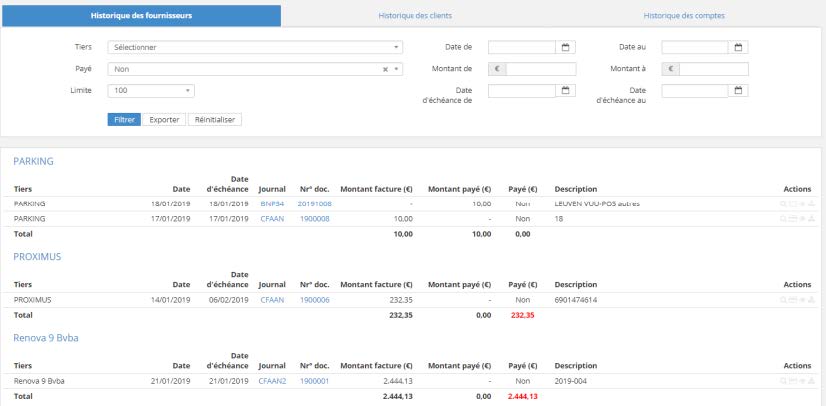Open document link 1900006
This screenshot has height=406, width=826.
tap(314, 300)
